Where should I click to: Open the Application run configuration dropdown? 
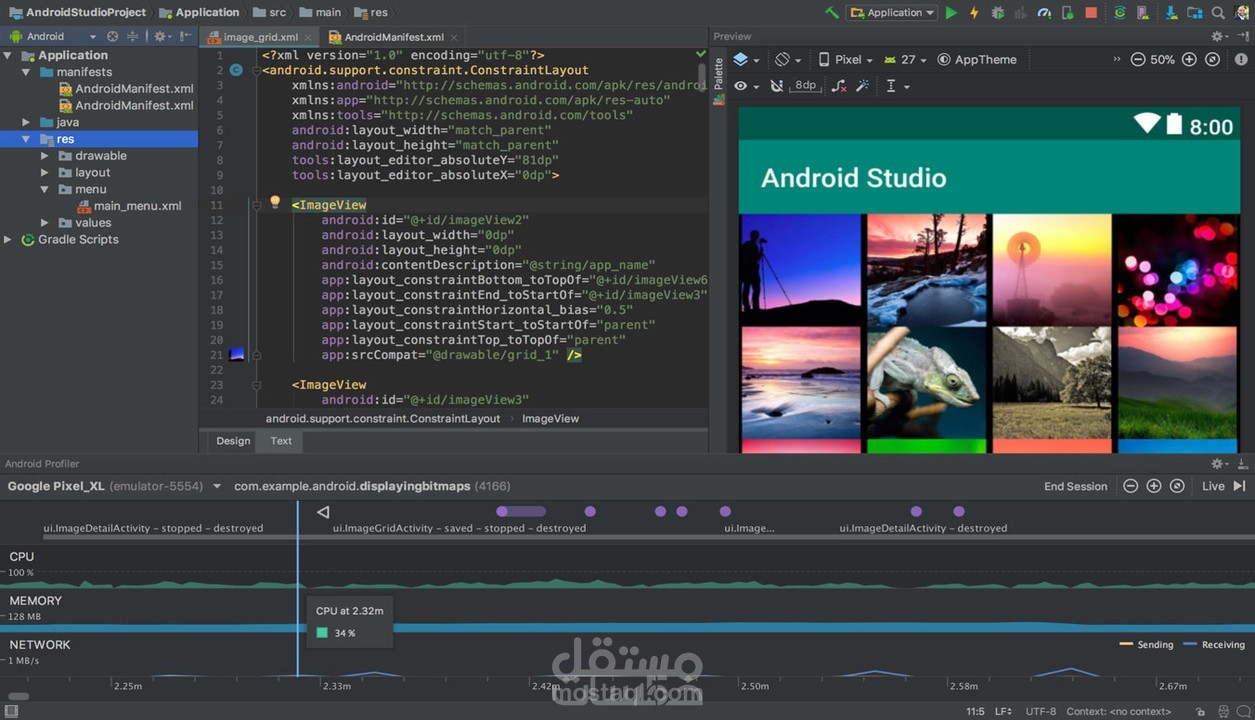pos(891,13)
